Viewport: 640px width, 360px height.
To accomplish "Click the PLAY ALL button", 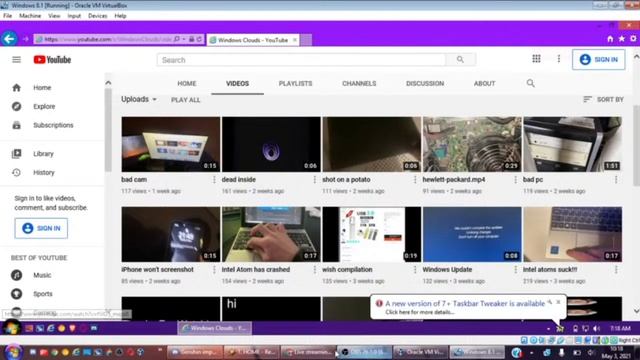I will point(186,100).
